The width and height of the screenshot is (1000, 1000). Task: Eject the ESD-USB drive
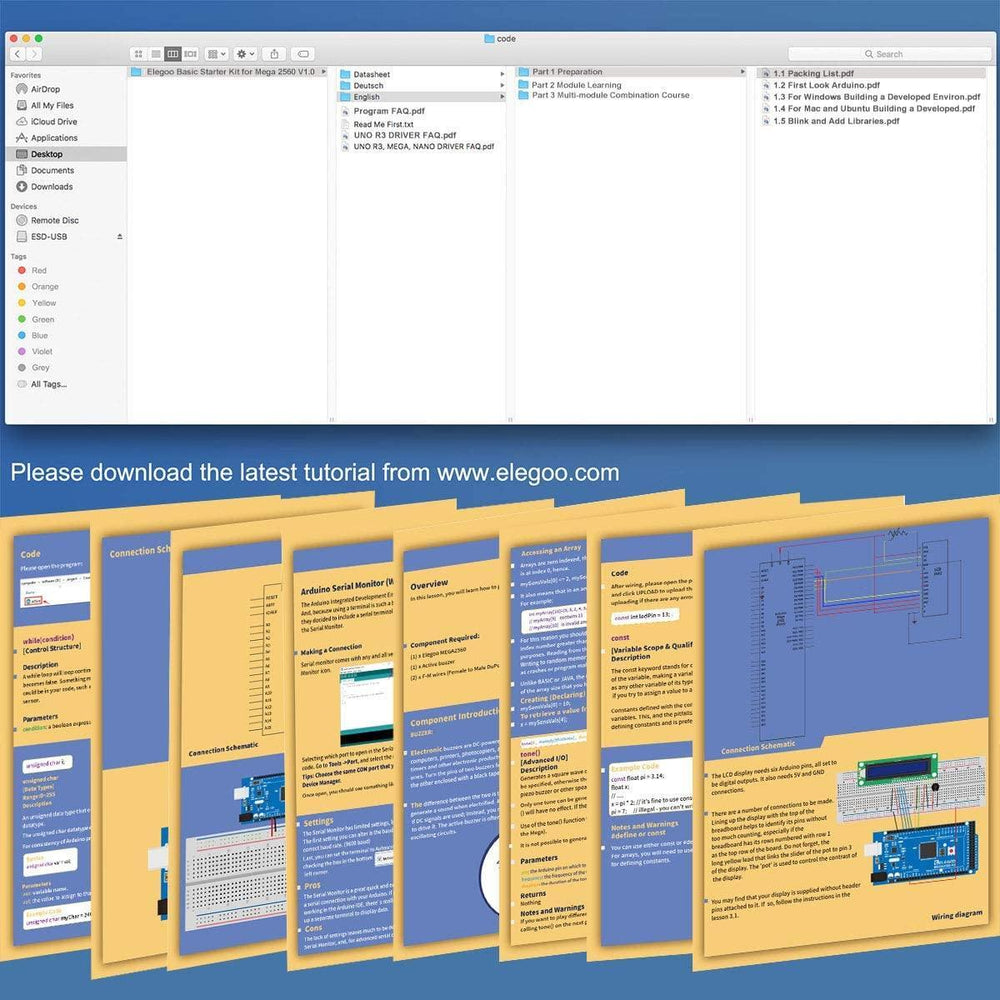click(x=120, y=237)
